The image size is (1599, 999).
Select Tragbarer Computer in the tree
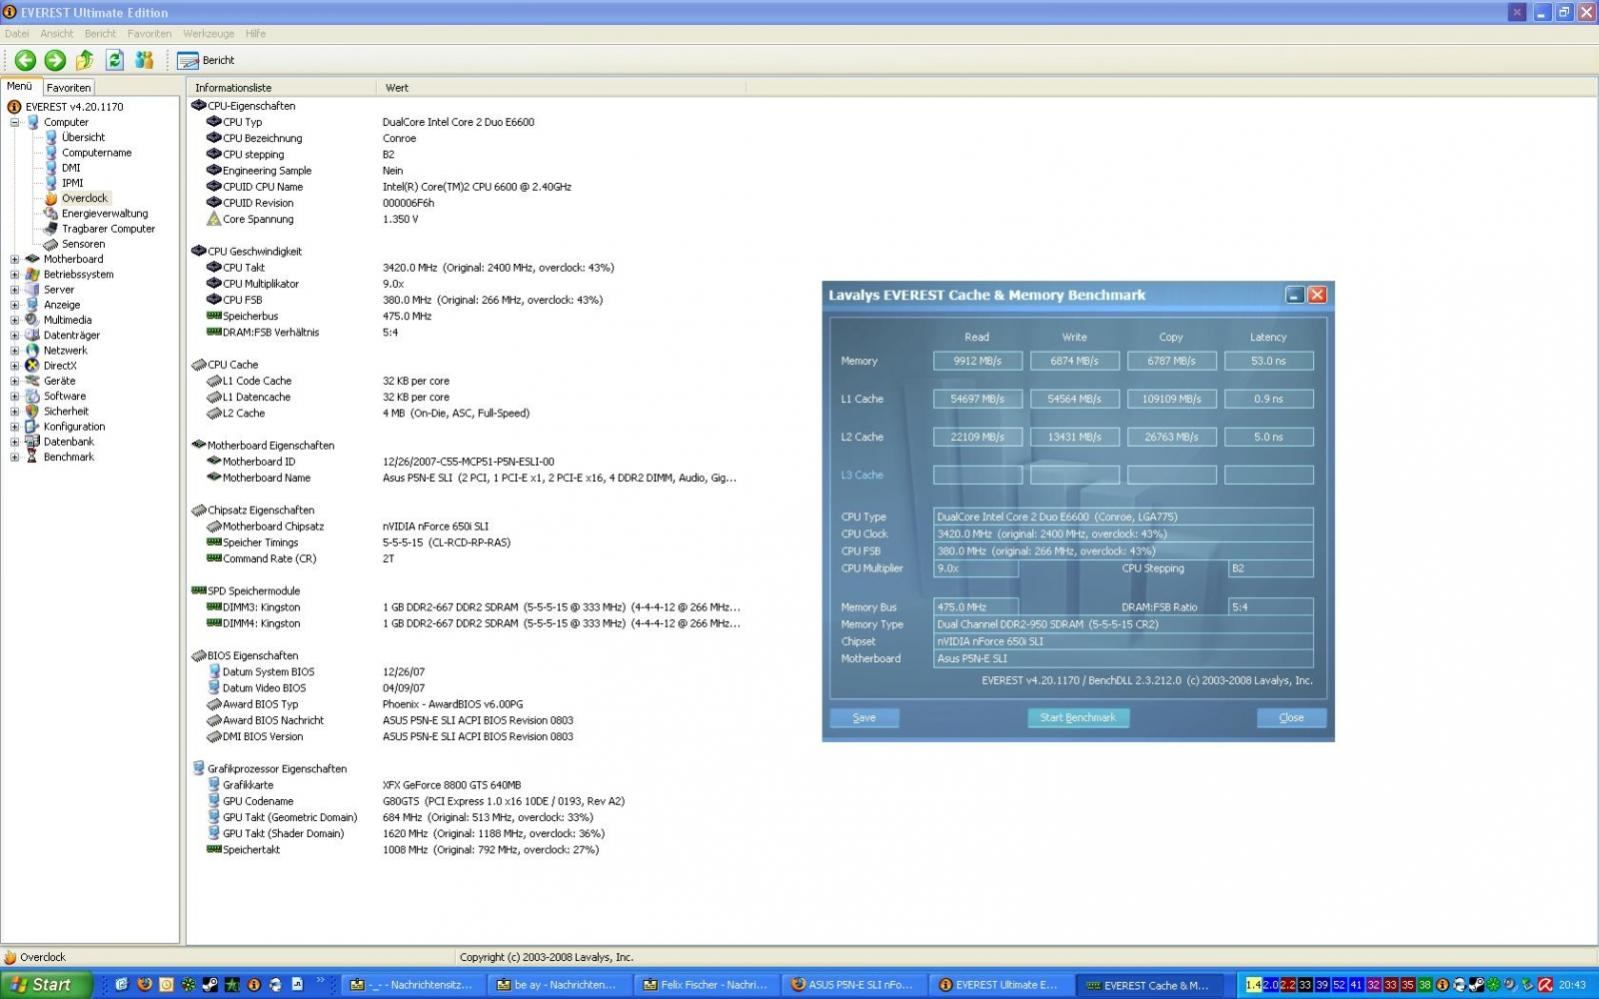(108, 228)
